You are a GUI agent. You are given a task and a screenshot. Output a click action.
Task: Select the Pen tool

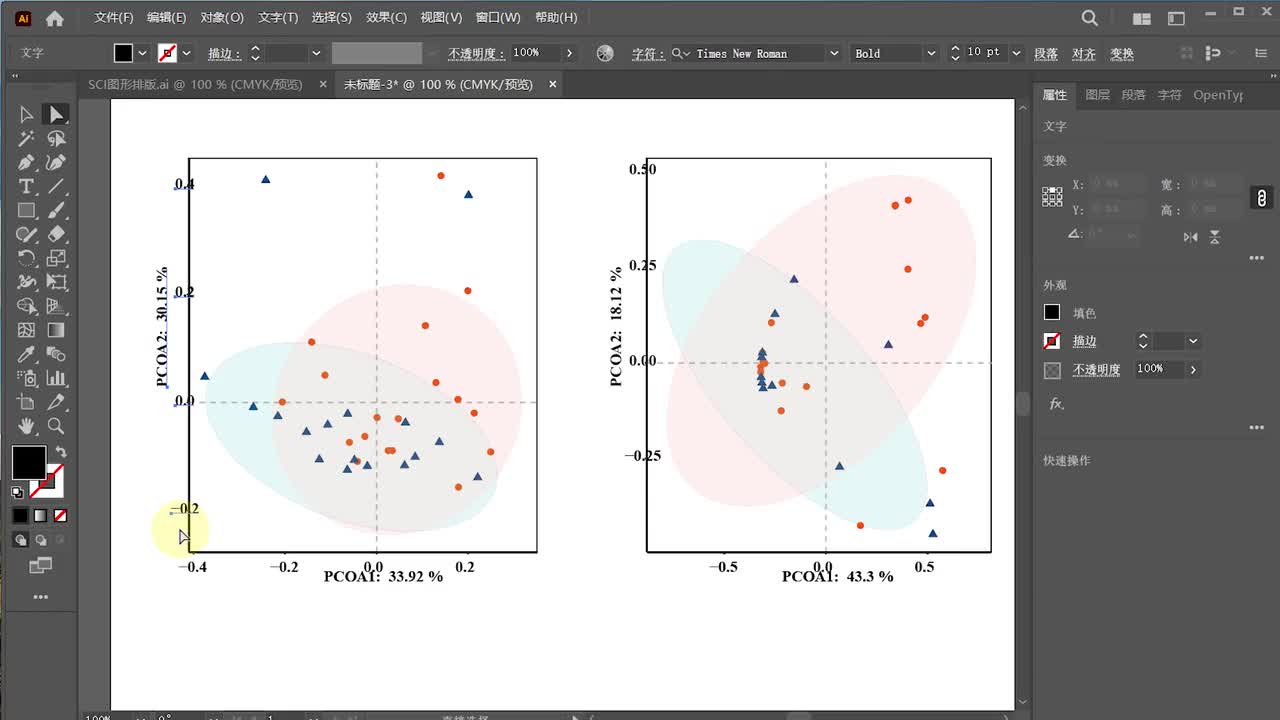pos(27,163)
